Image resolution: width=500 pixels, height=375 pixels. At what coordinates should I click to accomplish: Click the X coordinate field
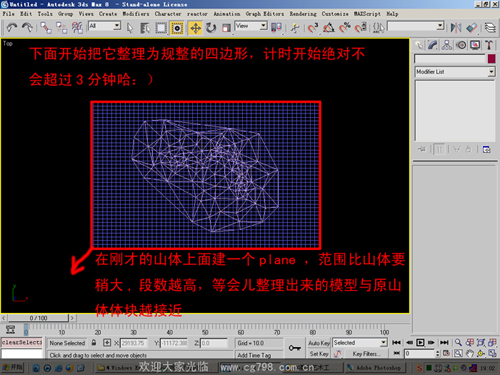pyautogui.click(x=133, y=343)
